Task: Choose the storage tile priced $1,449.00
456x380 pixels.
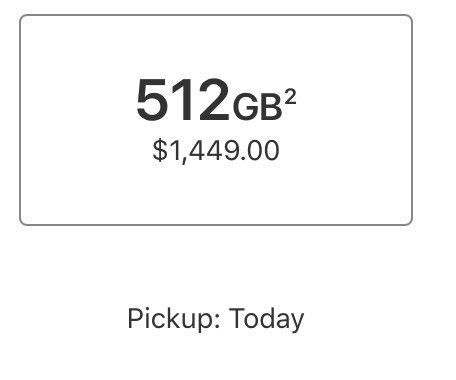Action: [216, 120]
